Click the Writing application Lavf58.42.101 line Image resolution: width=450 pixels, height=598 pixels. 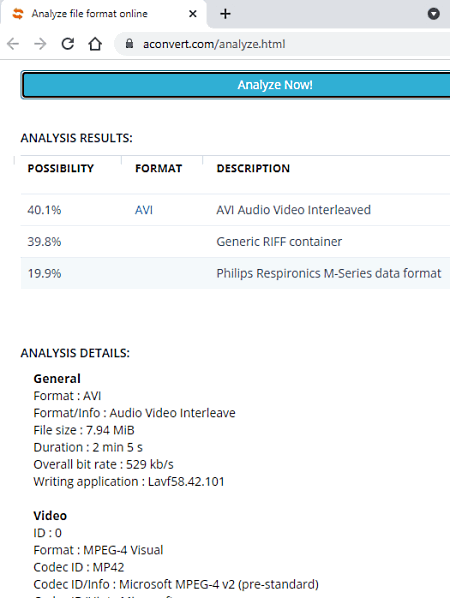[129, 482]
